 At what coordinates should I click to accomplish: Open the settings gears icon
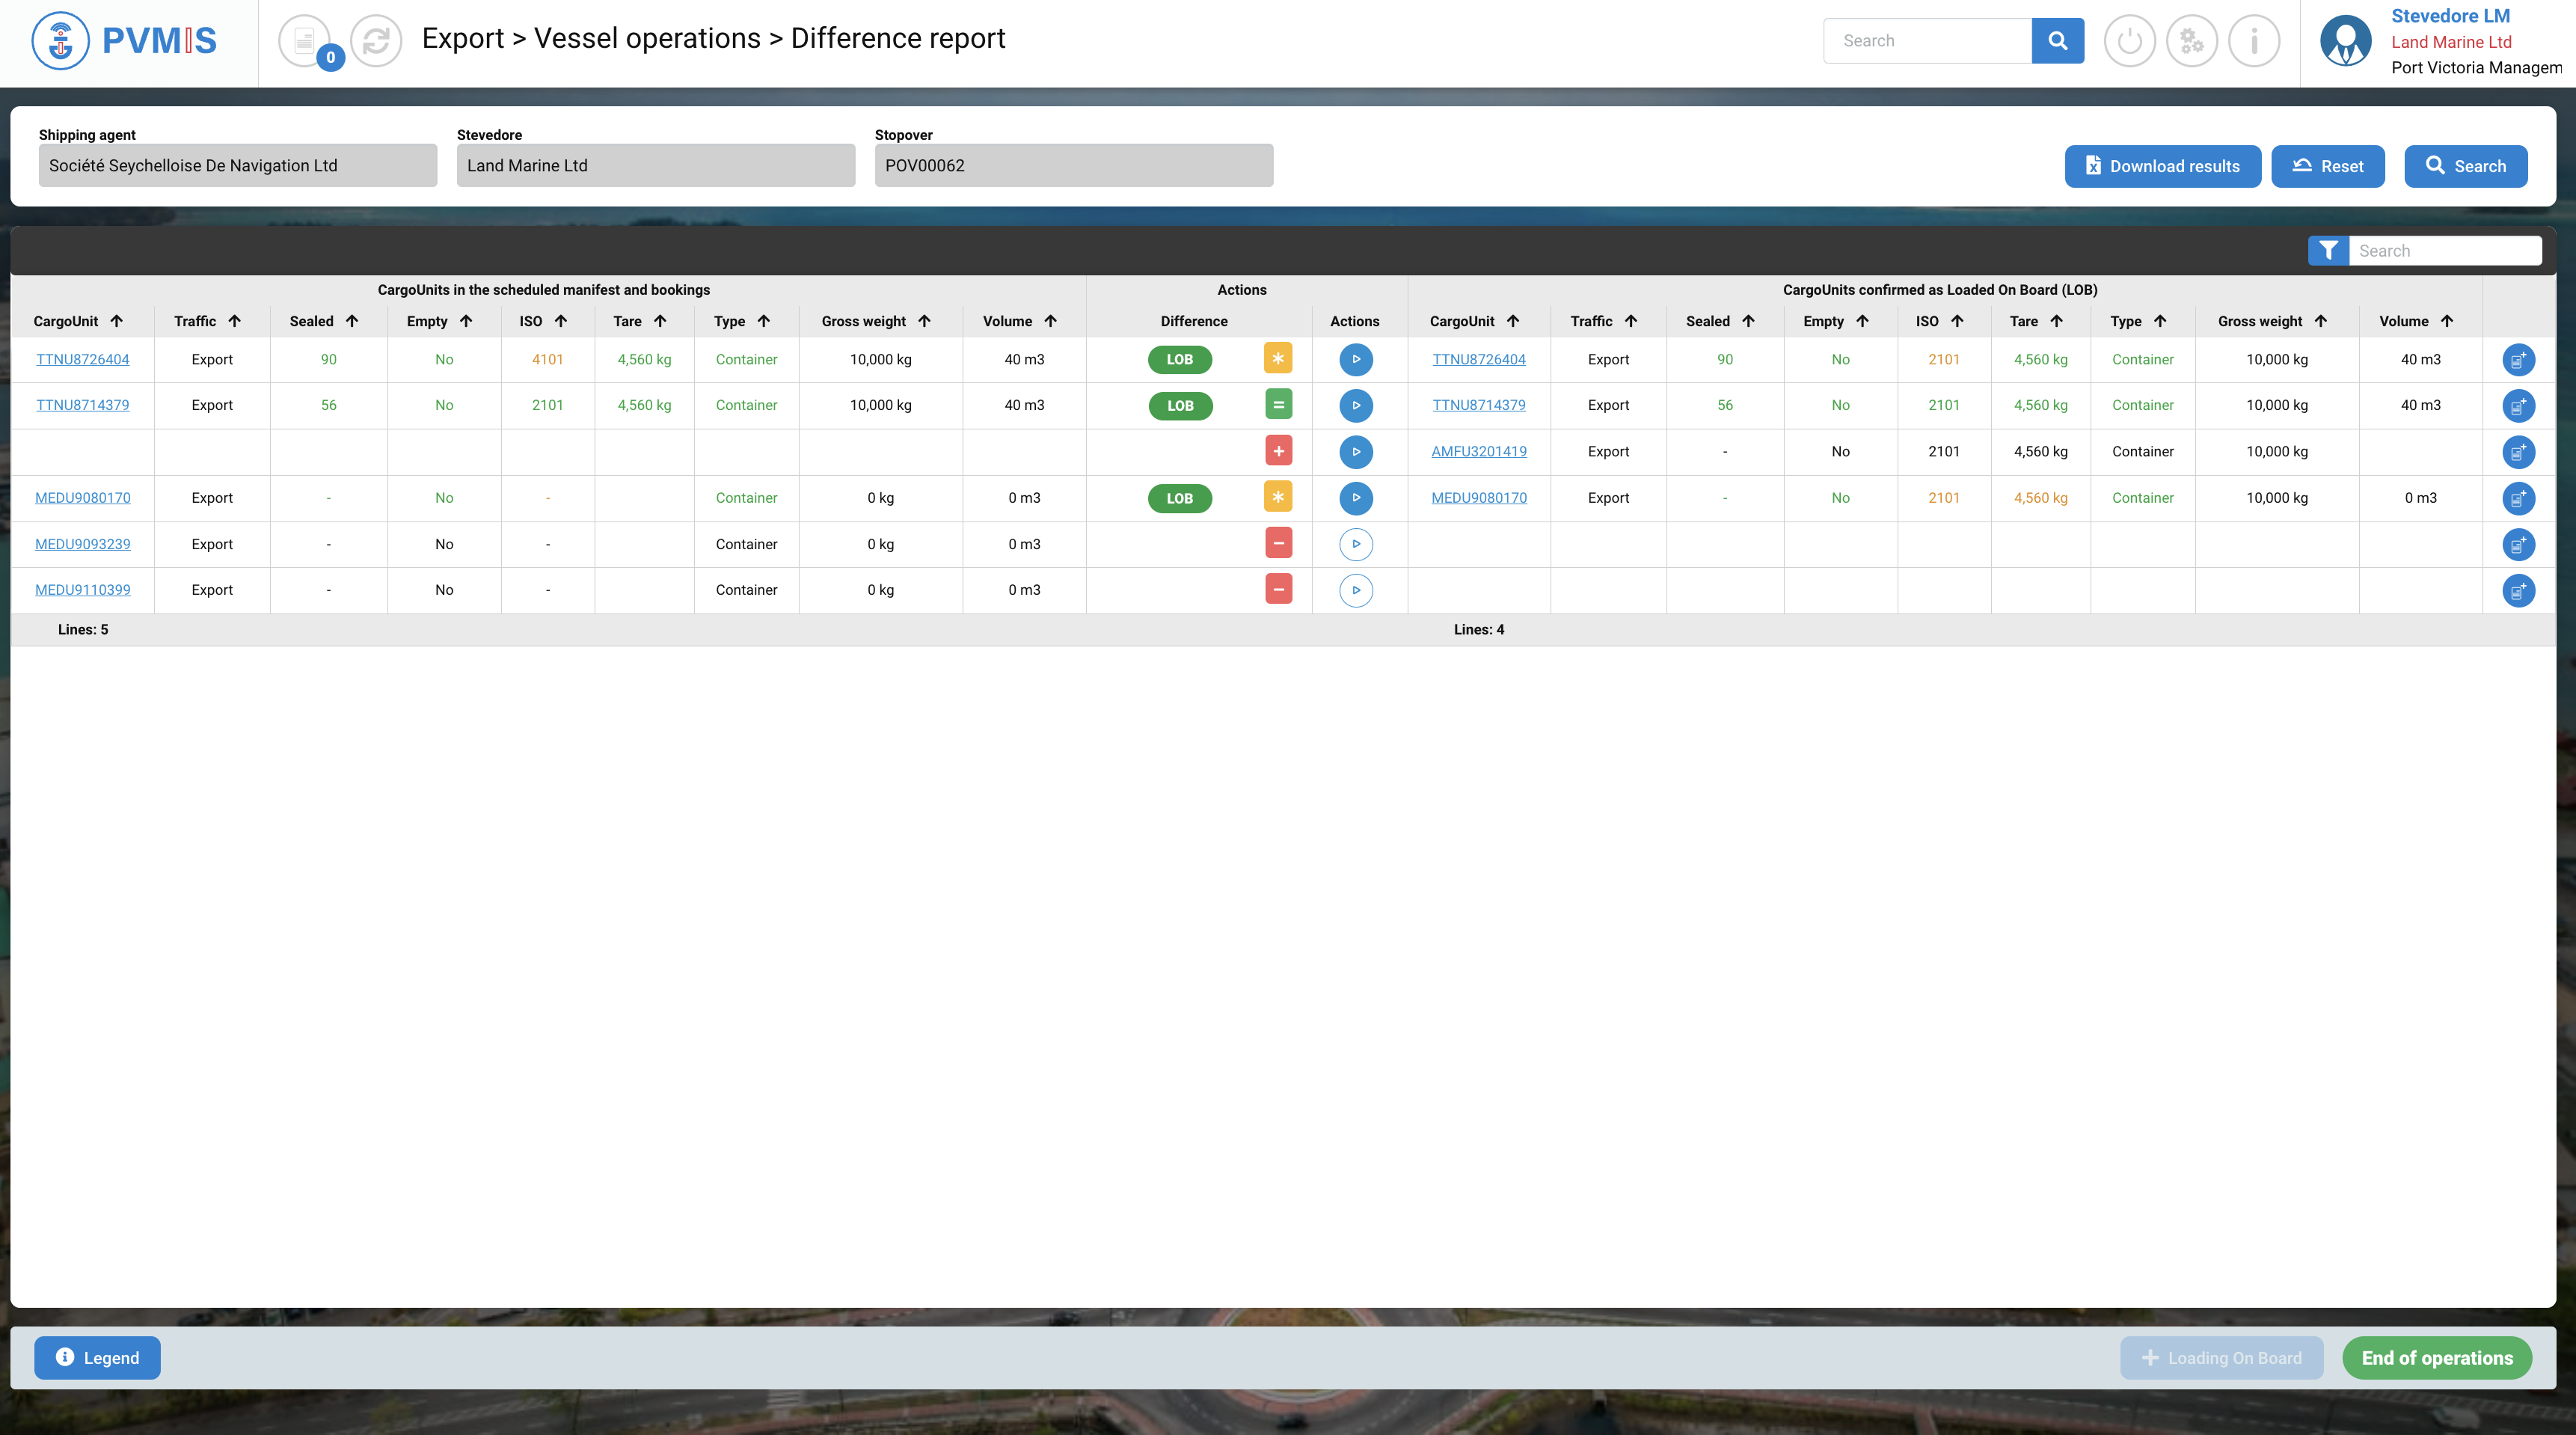click(2191, 41)
